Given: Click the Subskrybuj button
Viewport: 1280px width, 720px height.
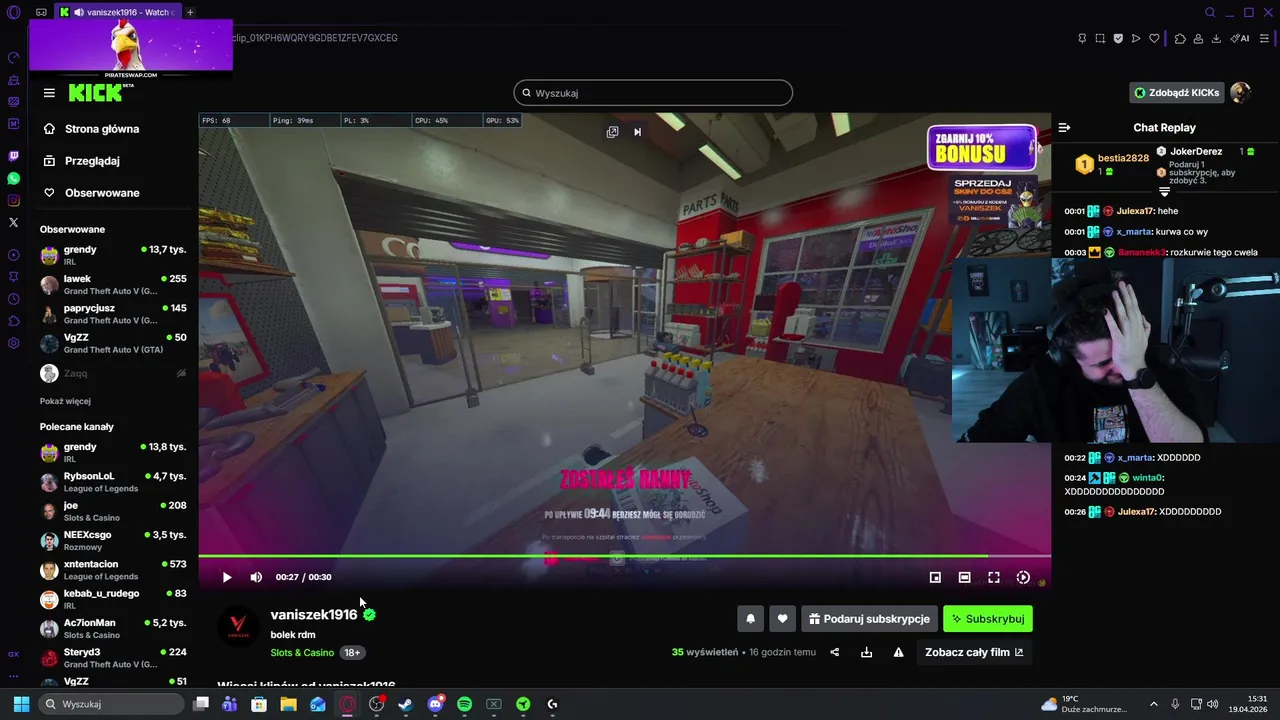Looking at the screenshot, I should tap(988, 619).
